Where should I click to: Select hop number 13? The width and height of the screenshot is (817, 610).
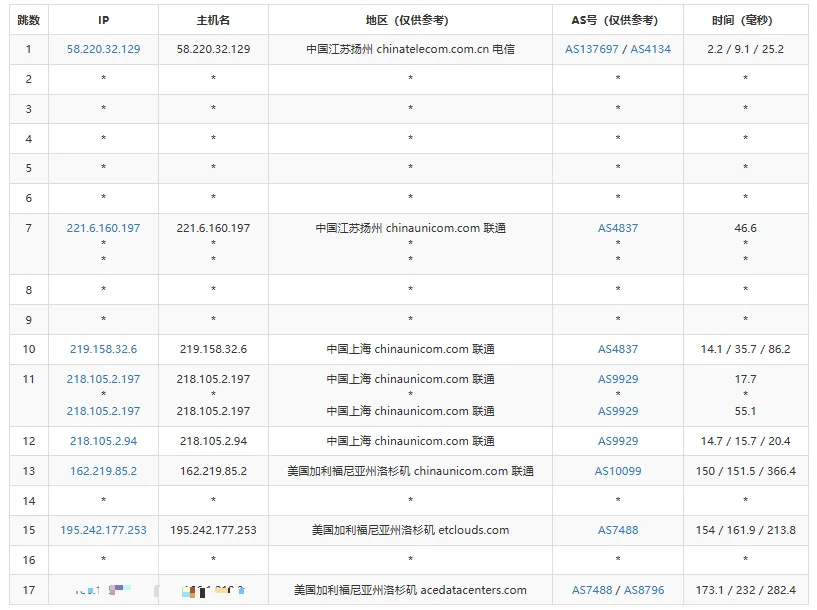[x=29, y=471]
